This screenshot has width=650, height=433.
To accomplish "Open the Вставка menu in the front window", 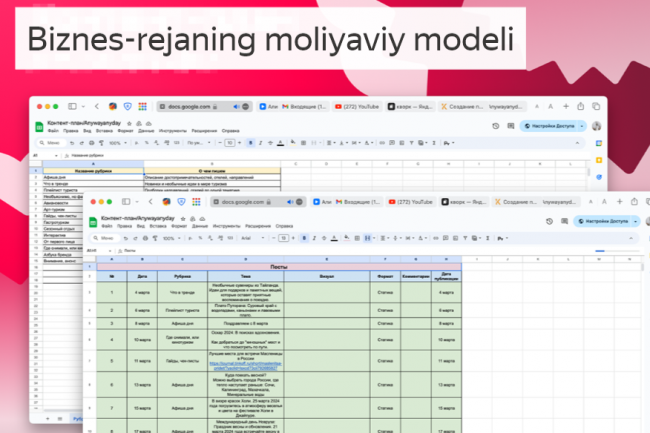I will click(x=158, y=226).
